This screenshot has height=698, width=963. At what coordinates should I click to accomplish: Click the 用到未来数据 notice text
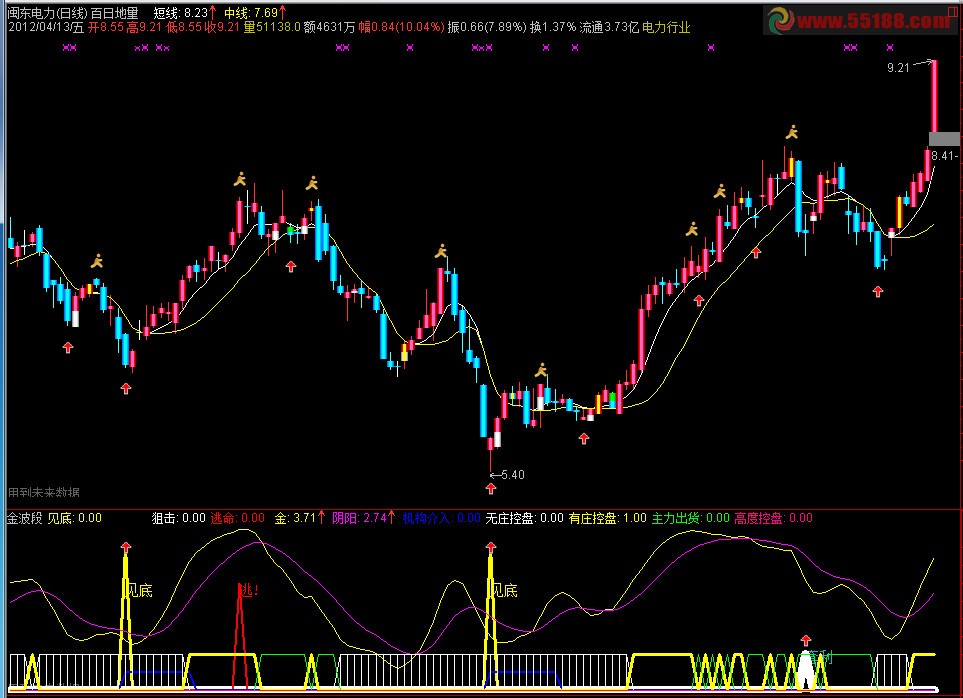(44, 492)
